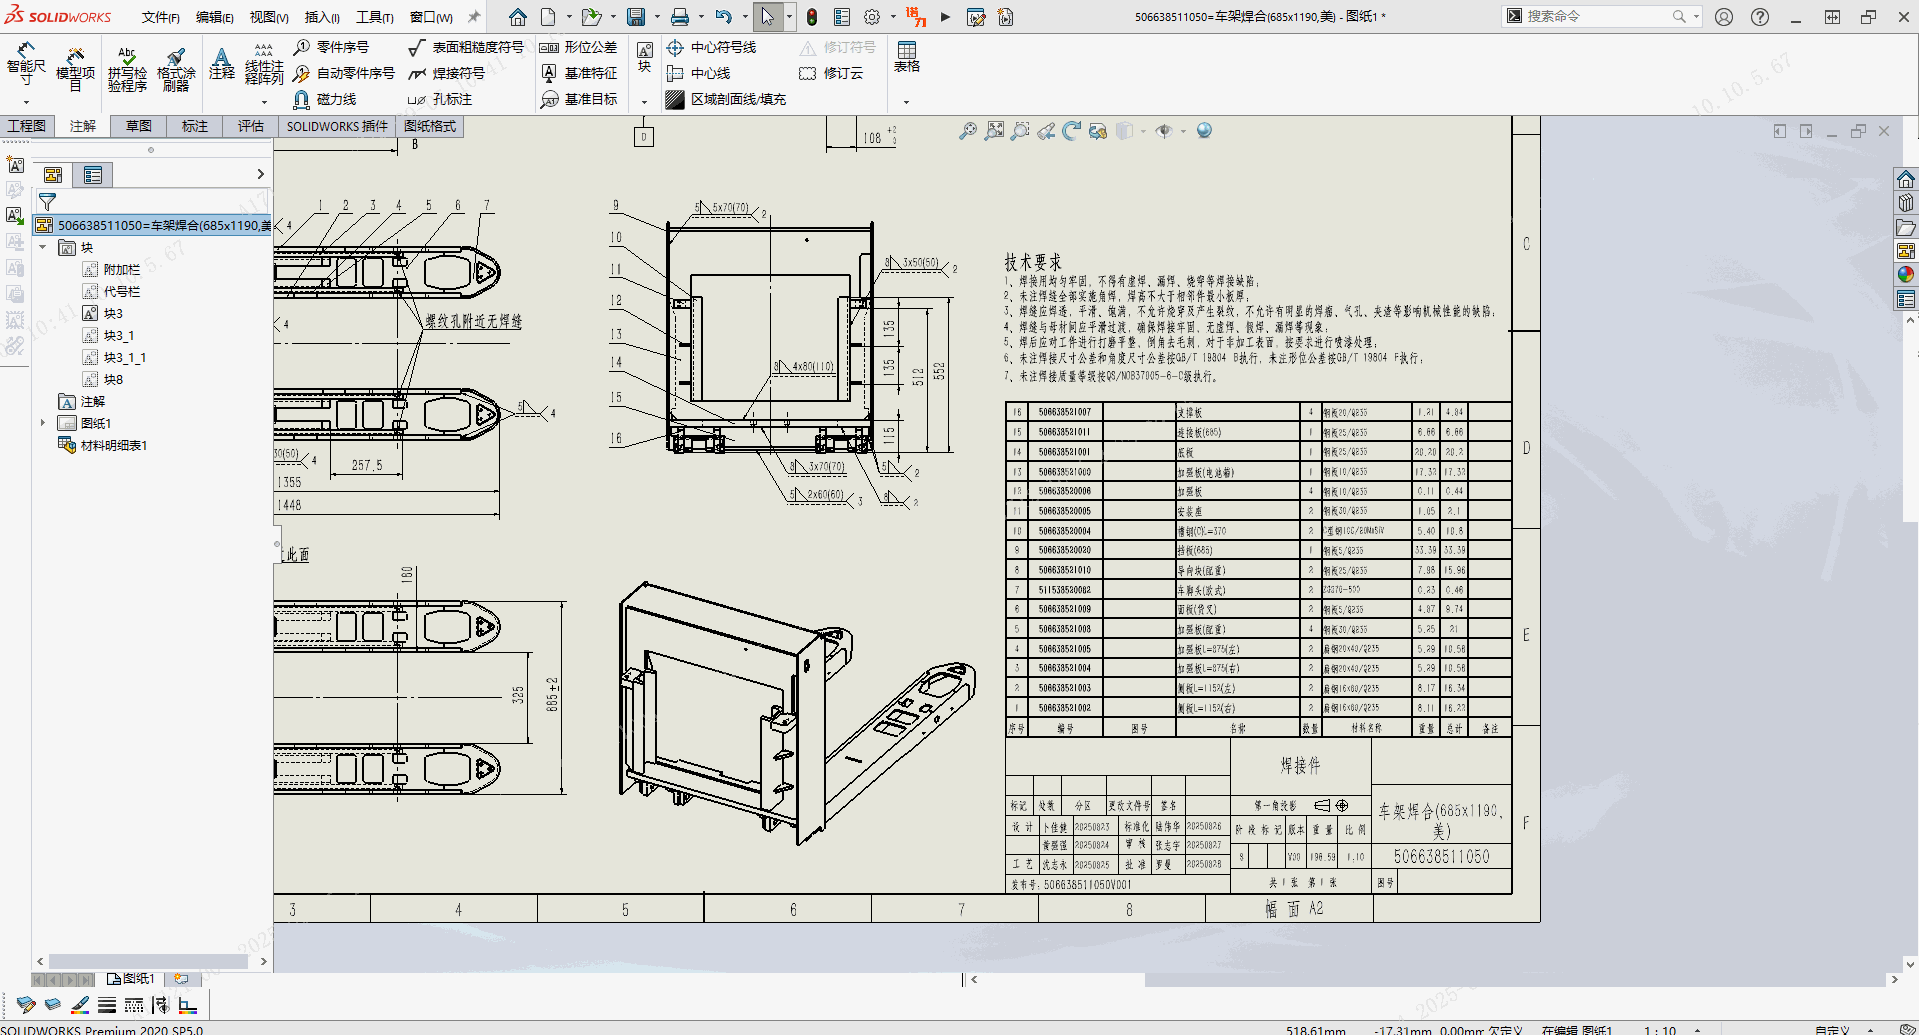Expand the feature tree panel arrow
Screen dimensions: 1919x1035
[x=261, y=174]
